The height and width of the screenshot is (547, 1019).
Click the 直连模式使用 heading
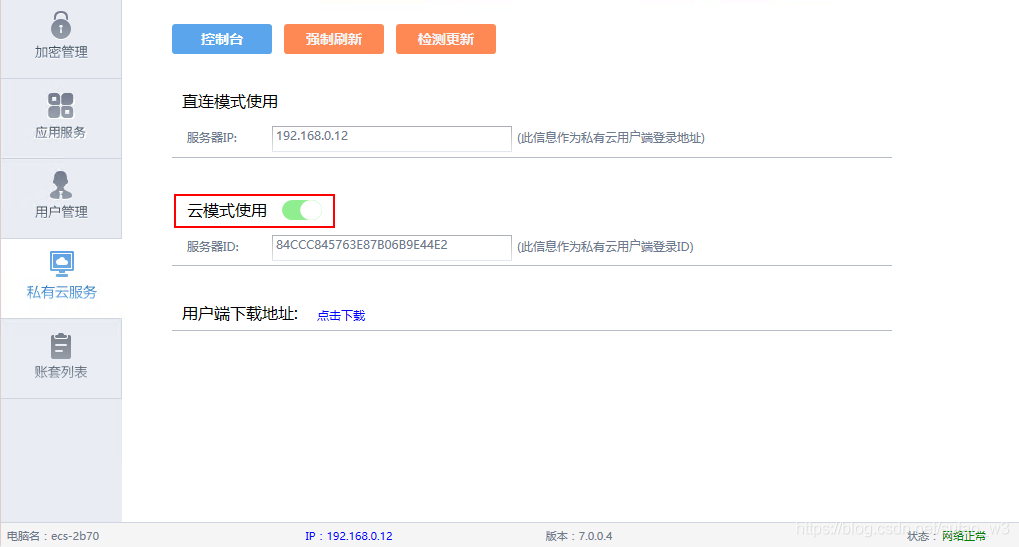[x=230, y=101]
